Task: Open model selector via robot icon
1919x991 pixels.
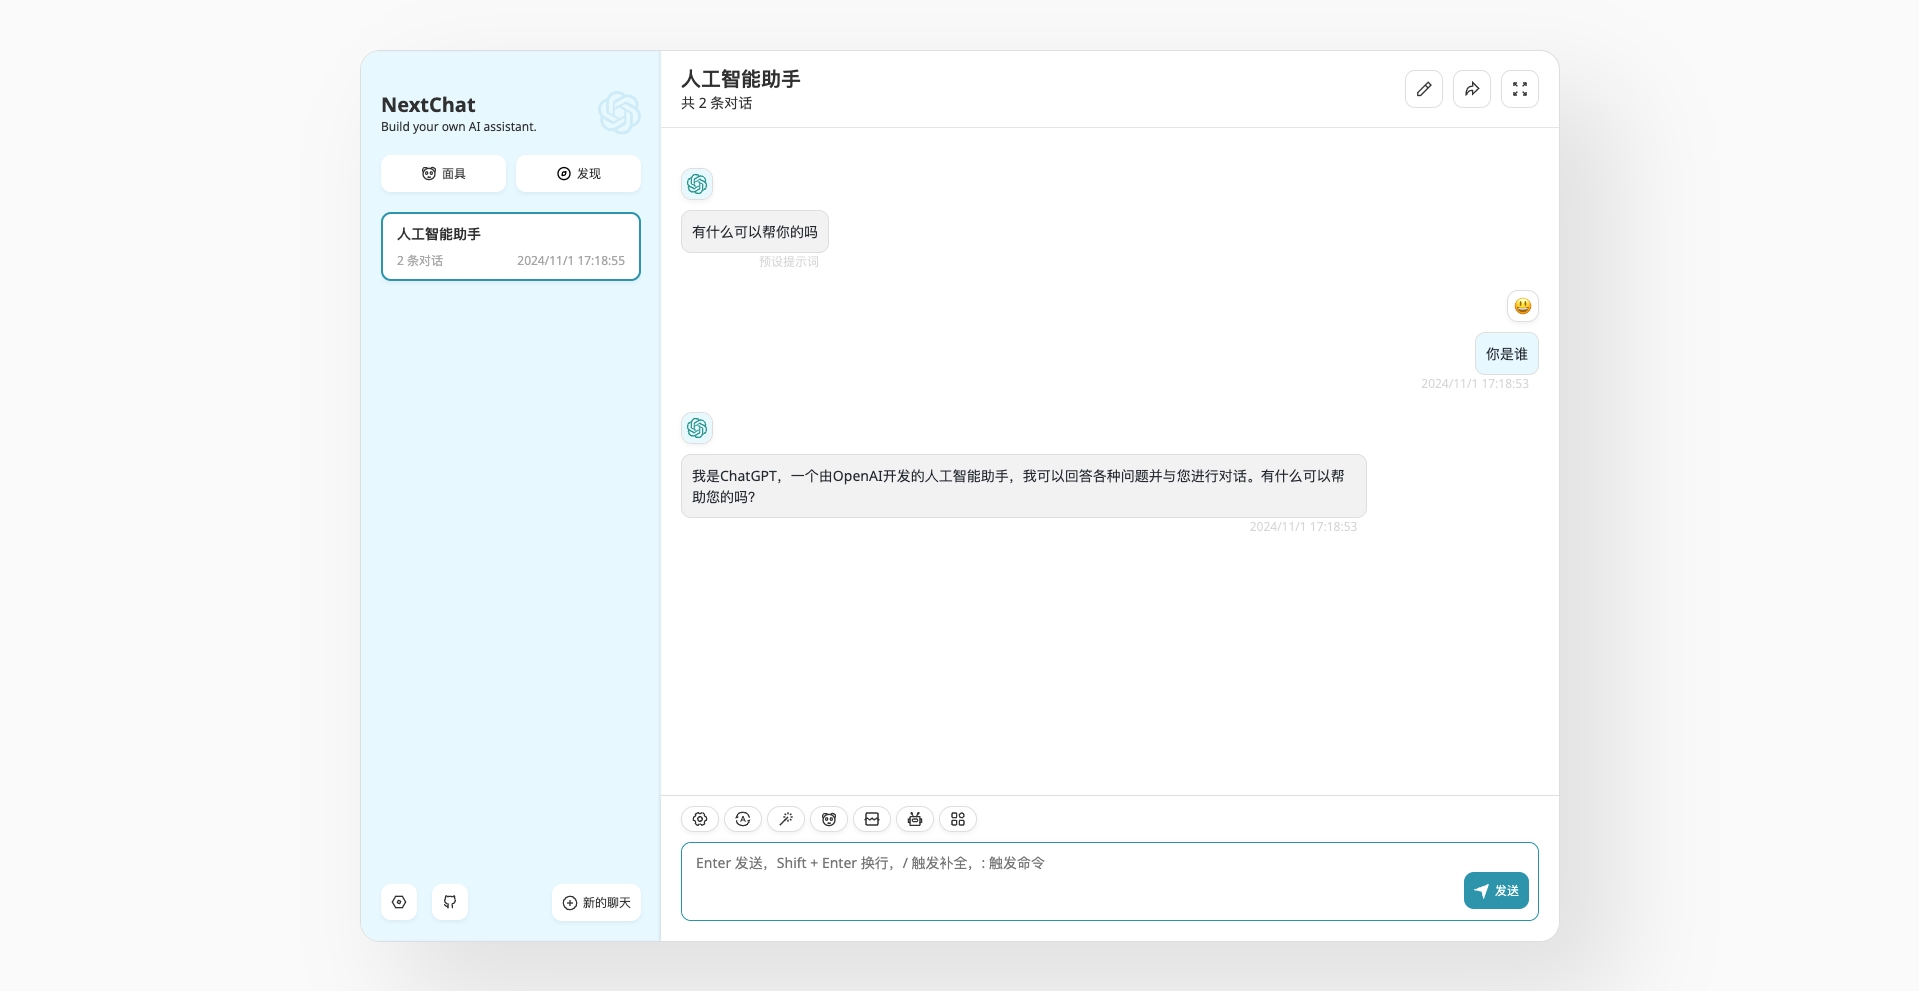Action: pos(915,819)
